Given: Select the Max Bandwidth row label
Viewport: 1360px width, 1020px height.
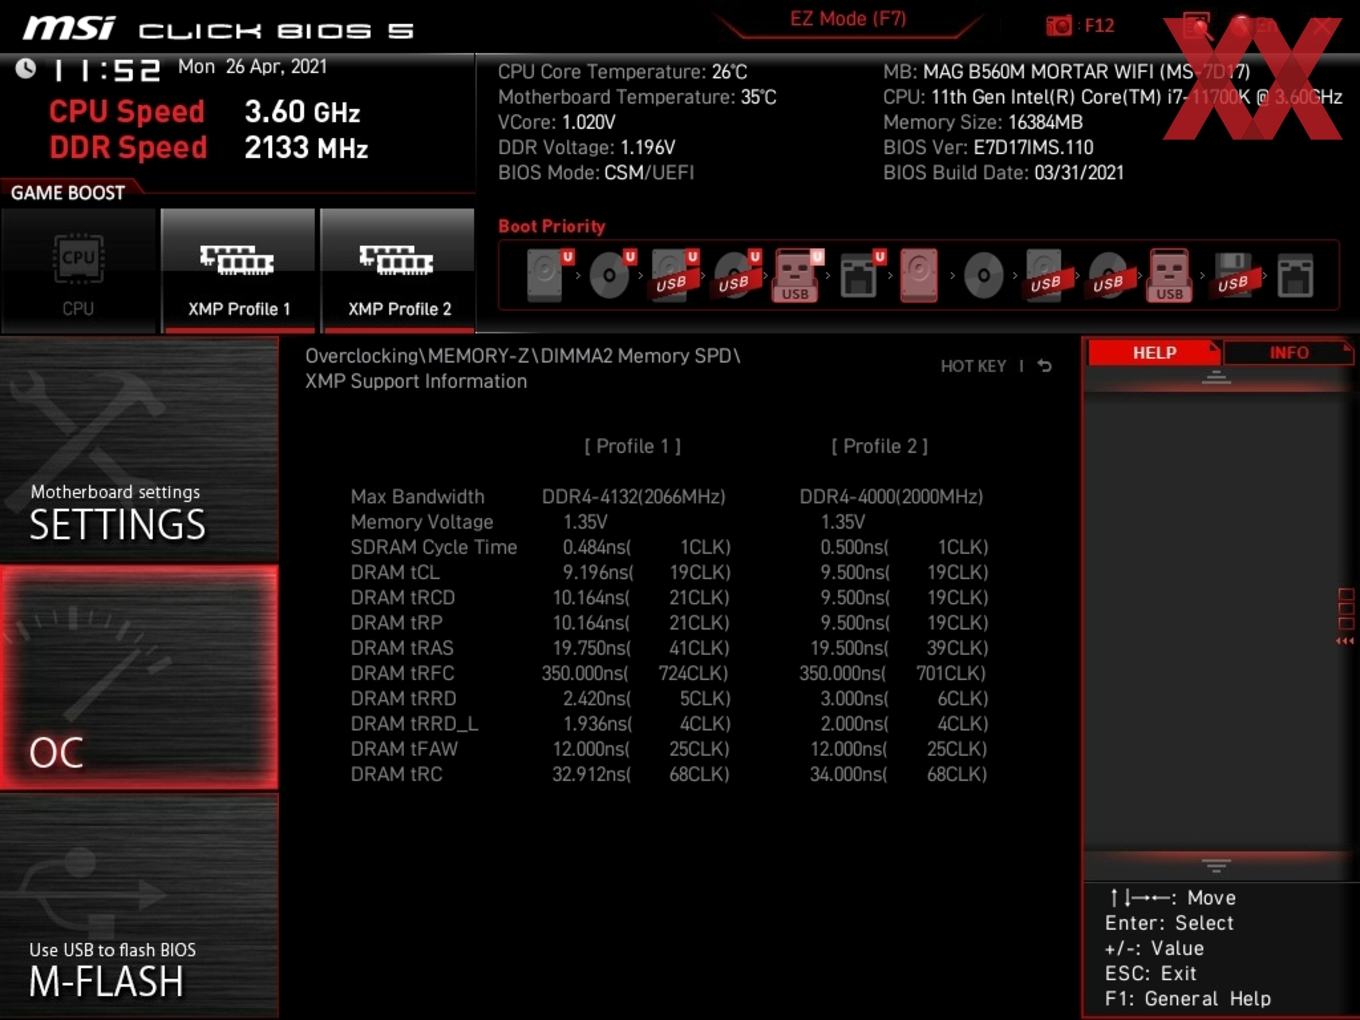Looking at the screenshot, I should tap(417, 497).
